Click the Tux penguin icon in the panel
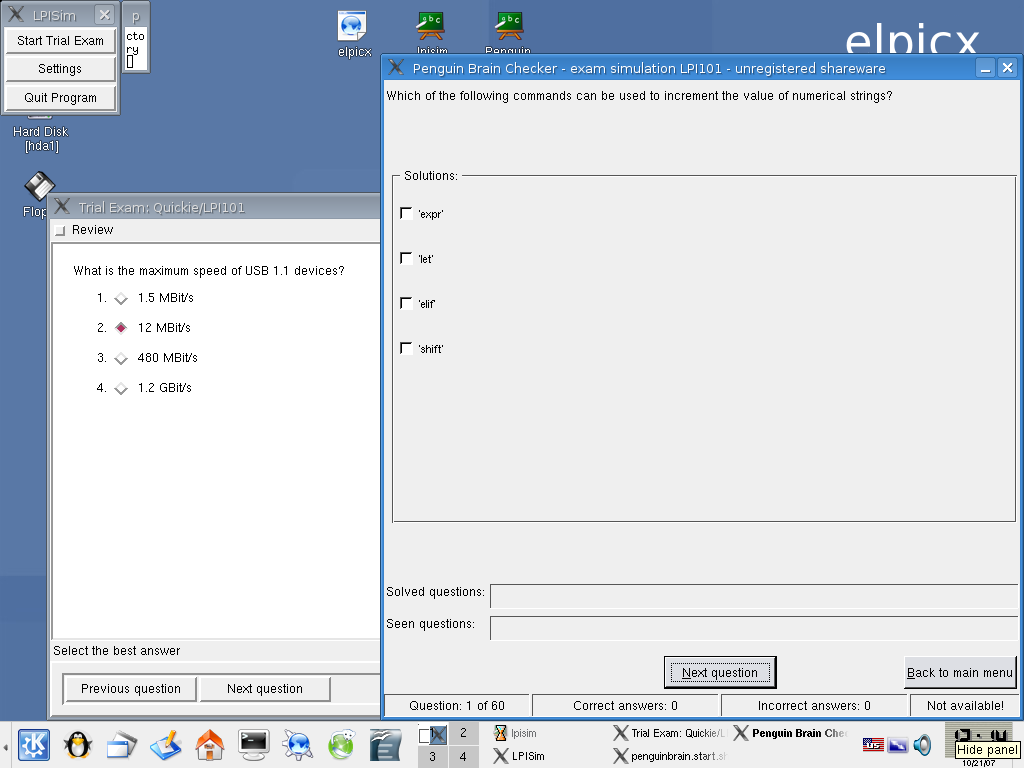The width and height of the screenshot is (1024, 768). pyautogui.click(x=78, y=745)
